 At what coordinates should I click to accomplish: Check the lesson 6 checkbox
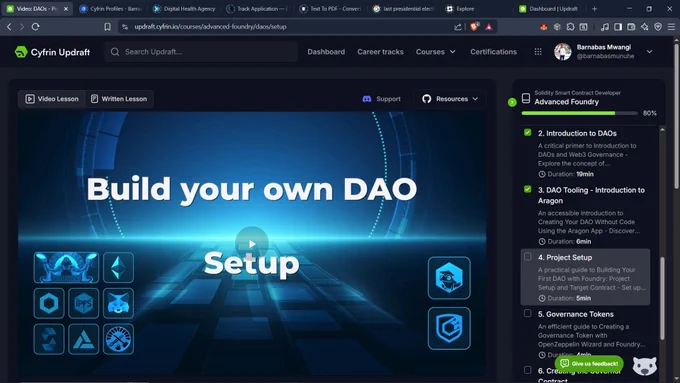coord(527,370)
